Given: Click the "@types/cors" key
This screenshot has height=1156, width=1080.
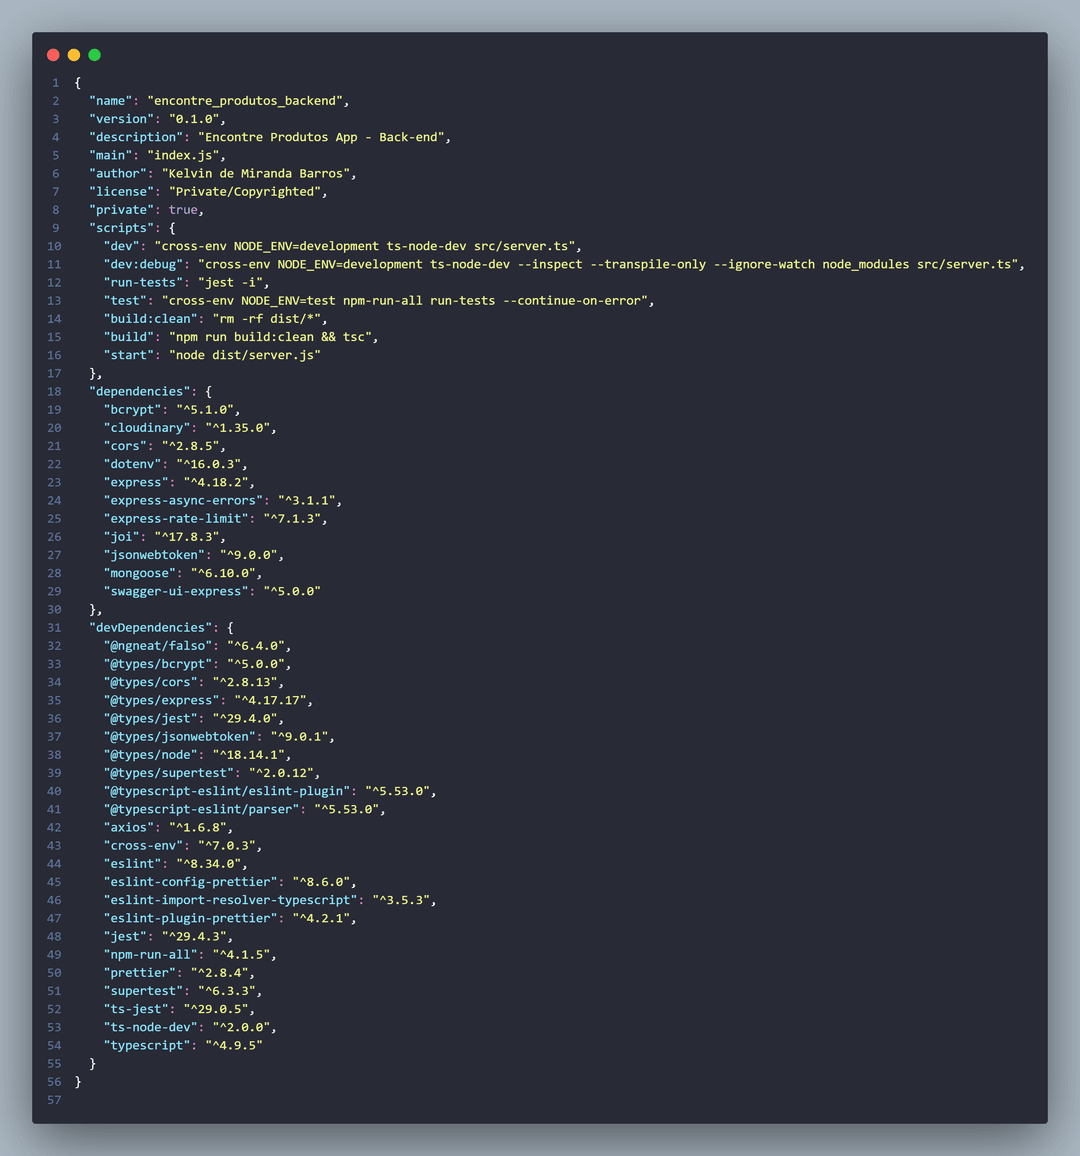Looking at the screenshot, I should 150,683.
